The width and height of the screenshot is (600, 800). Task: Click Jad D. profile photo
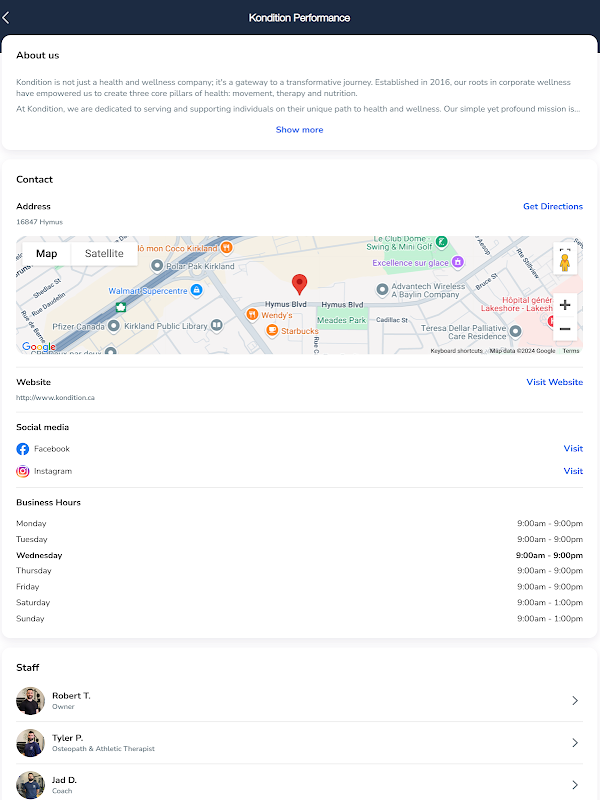[31, 785]
